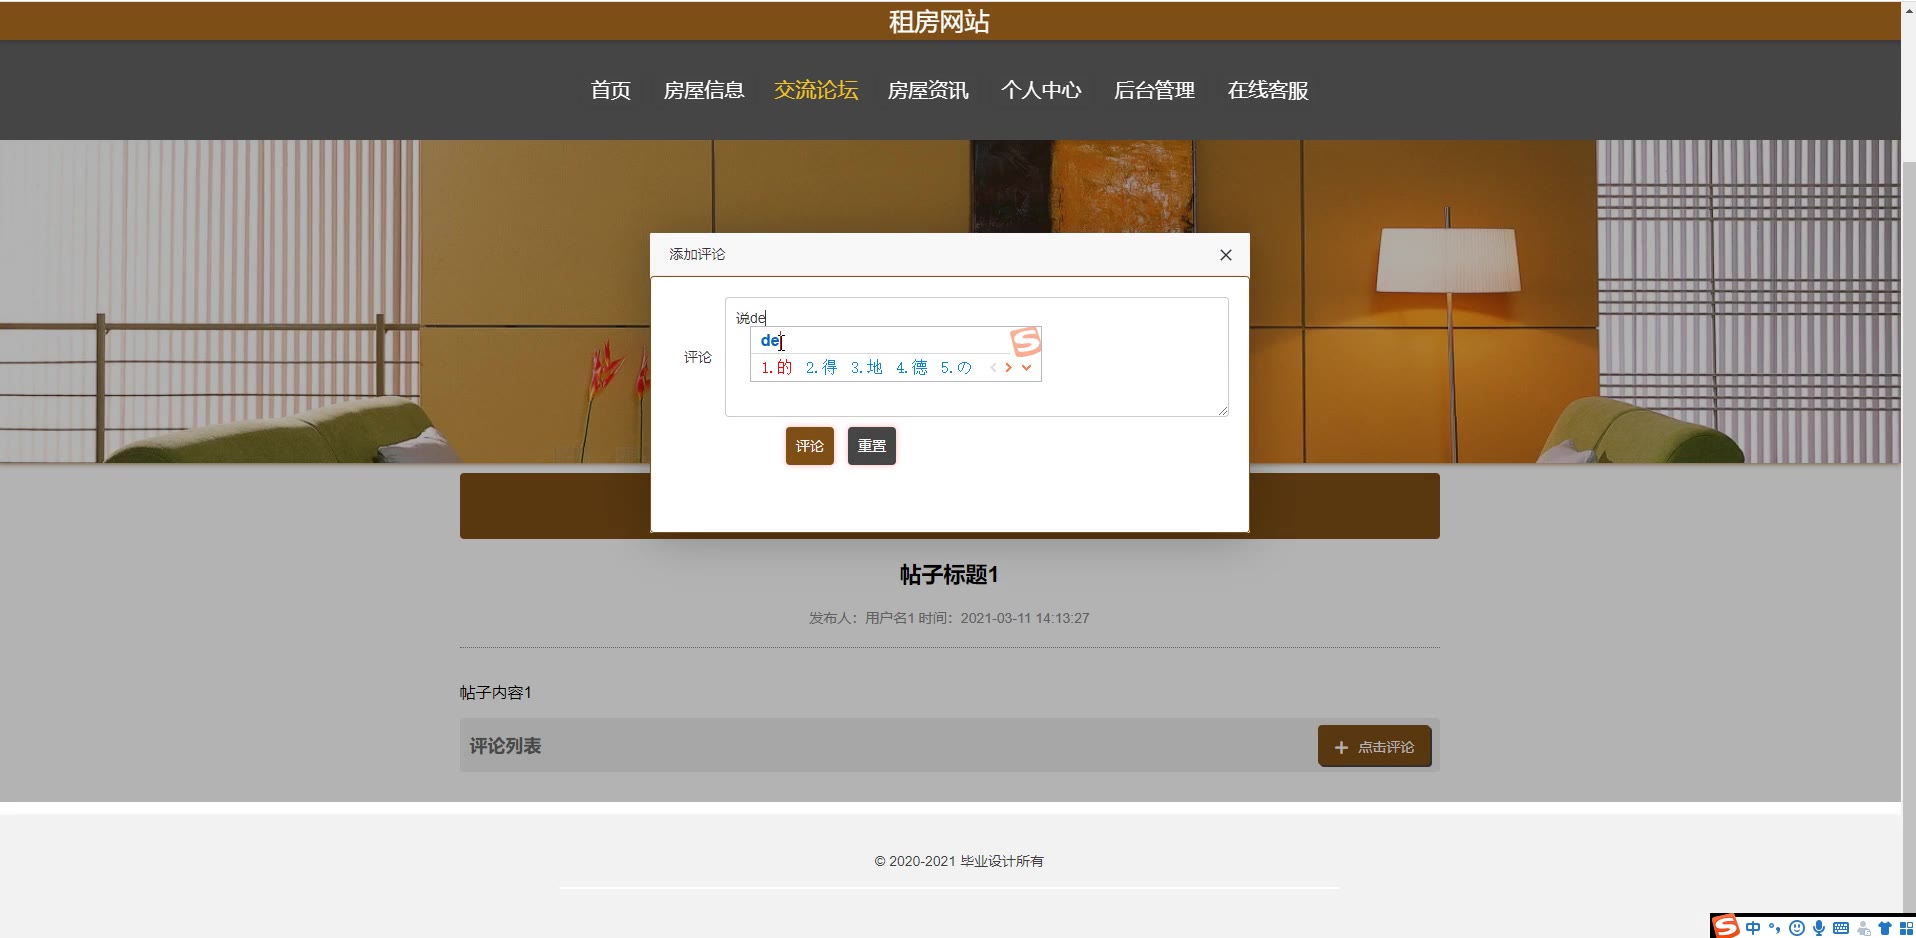Toggle Chinese/English mode 中 icon

(1753, 928)
